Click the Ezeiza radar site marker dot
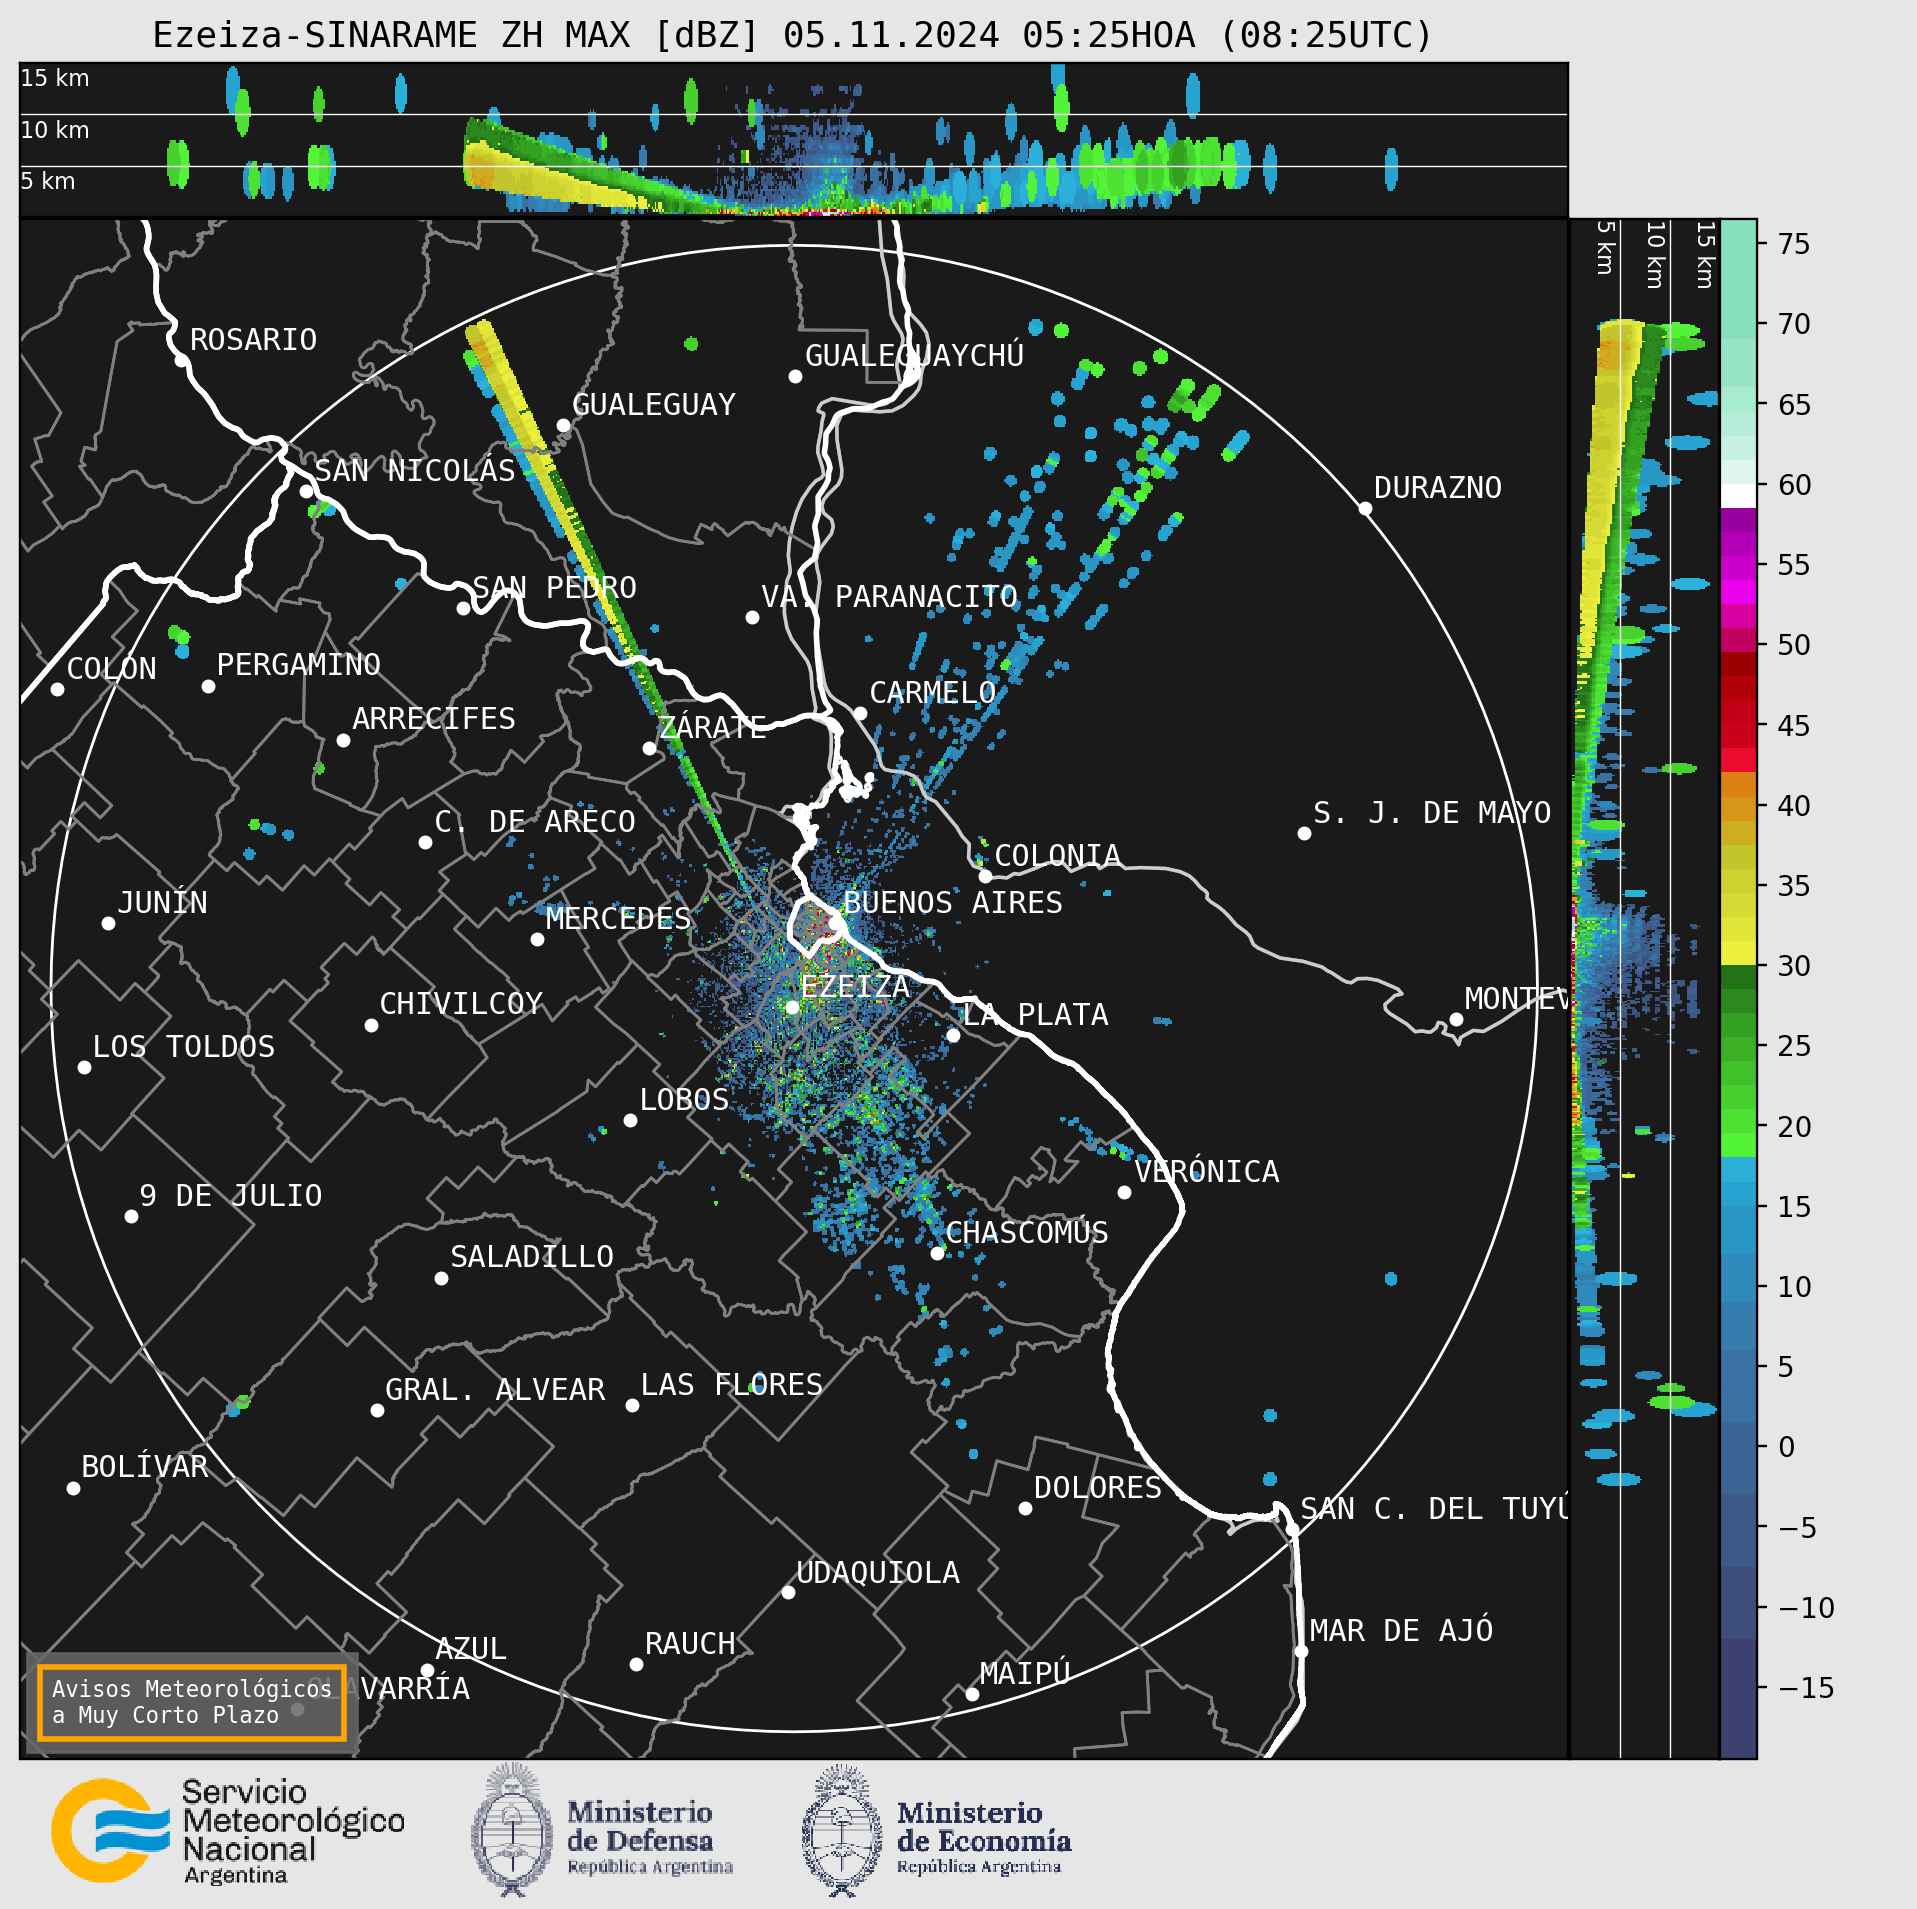The width and height of the screenshot is (1917, 1909). tap(792, 1007)
